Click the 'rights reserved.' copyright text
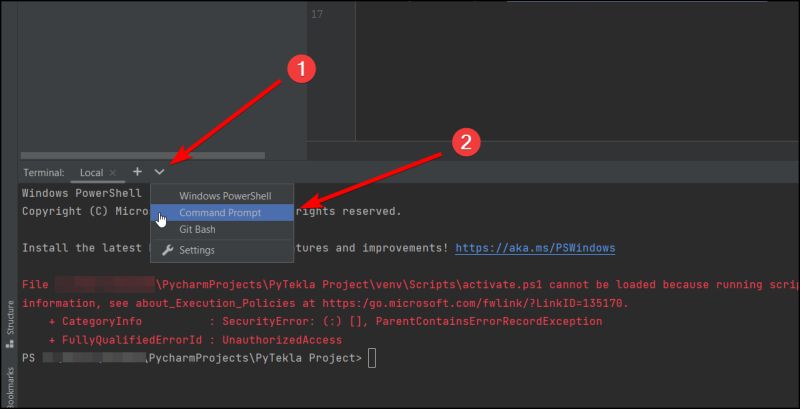Viewport: 800px width, 409px height. (348, 211)
